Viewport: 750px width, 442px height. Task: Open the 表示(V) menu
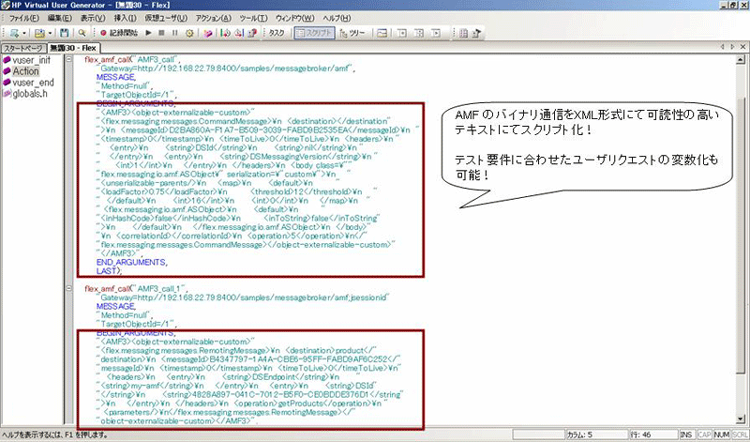[x=92, y=18]
